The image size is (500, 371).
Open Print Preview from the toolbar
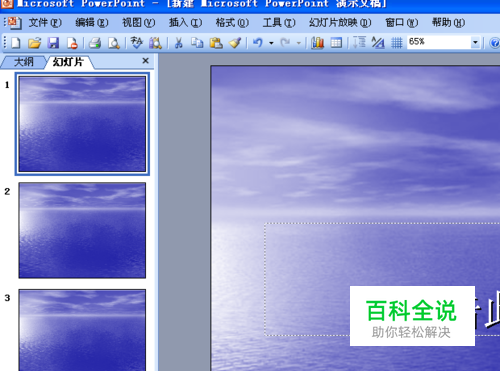[114, 43]
